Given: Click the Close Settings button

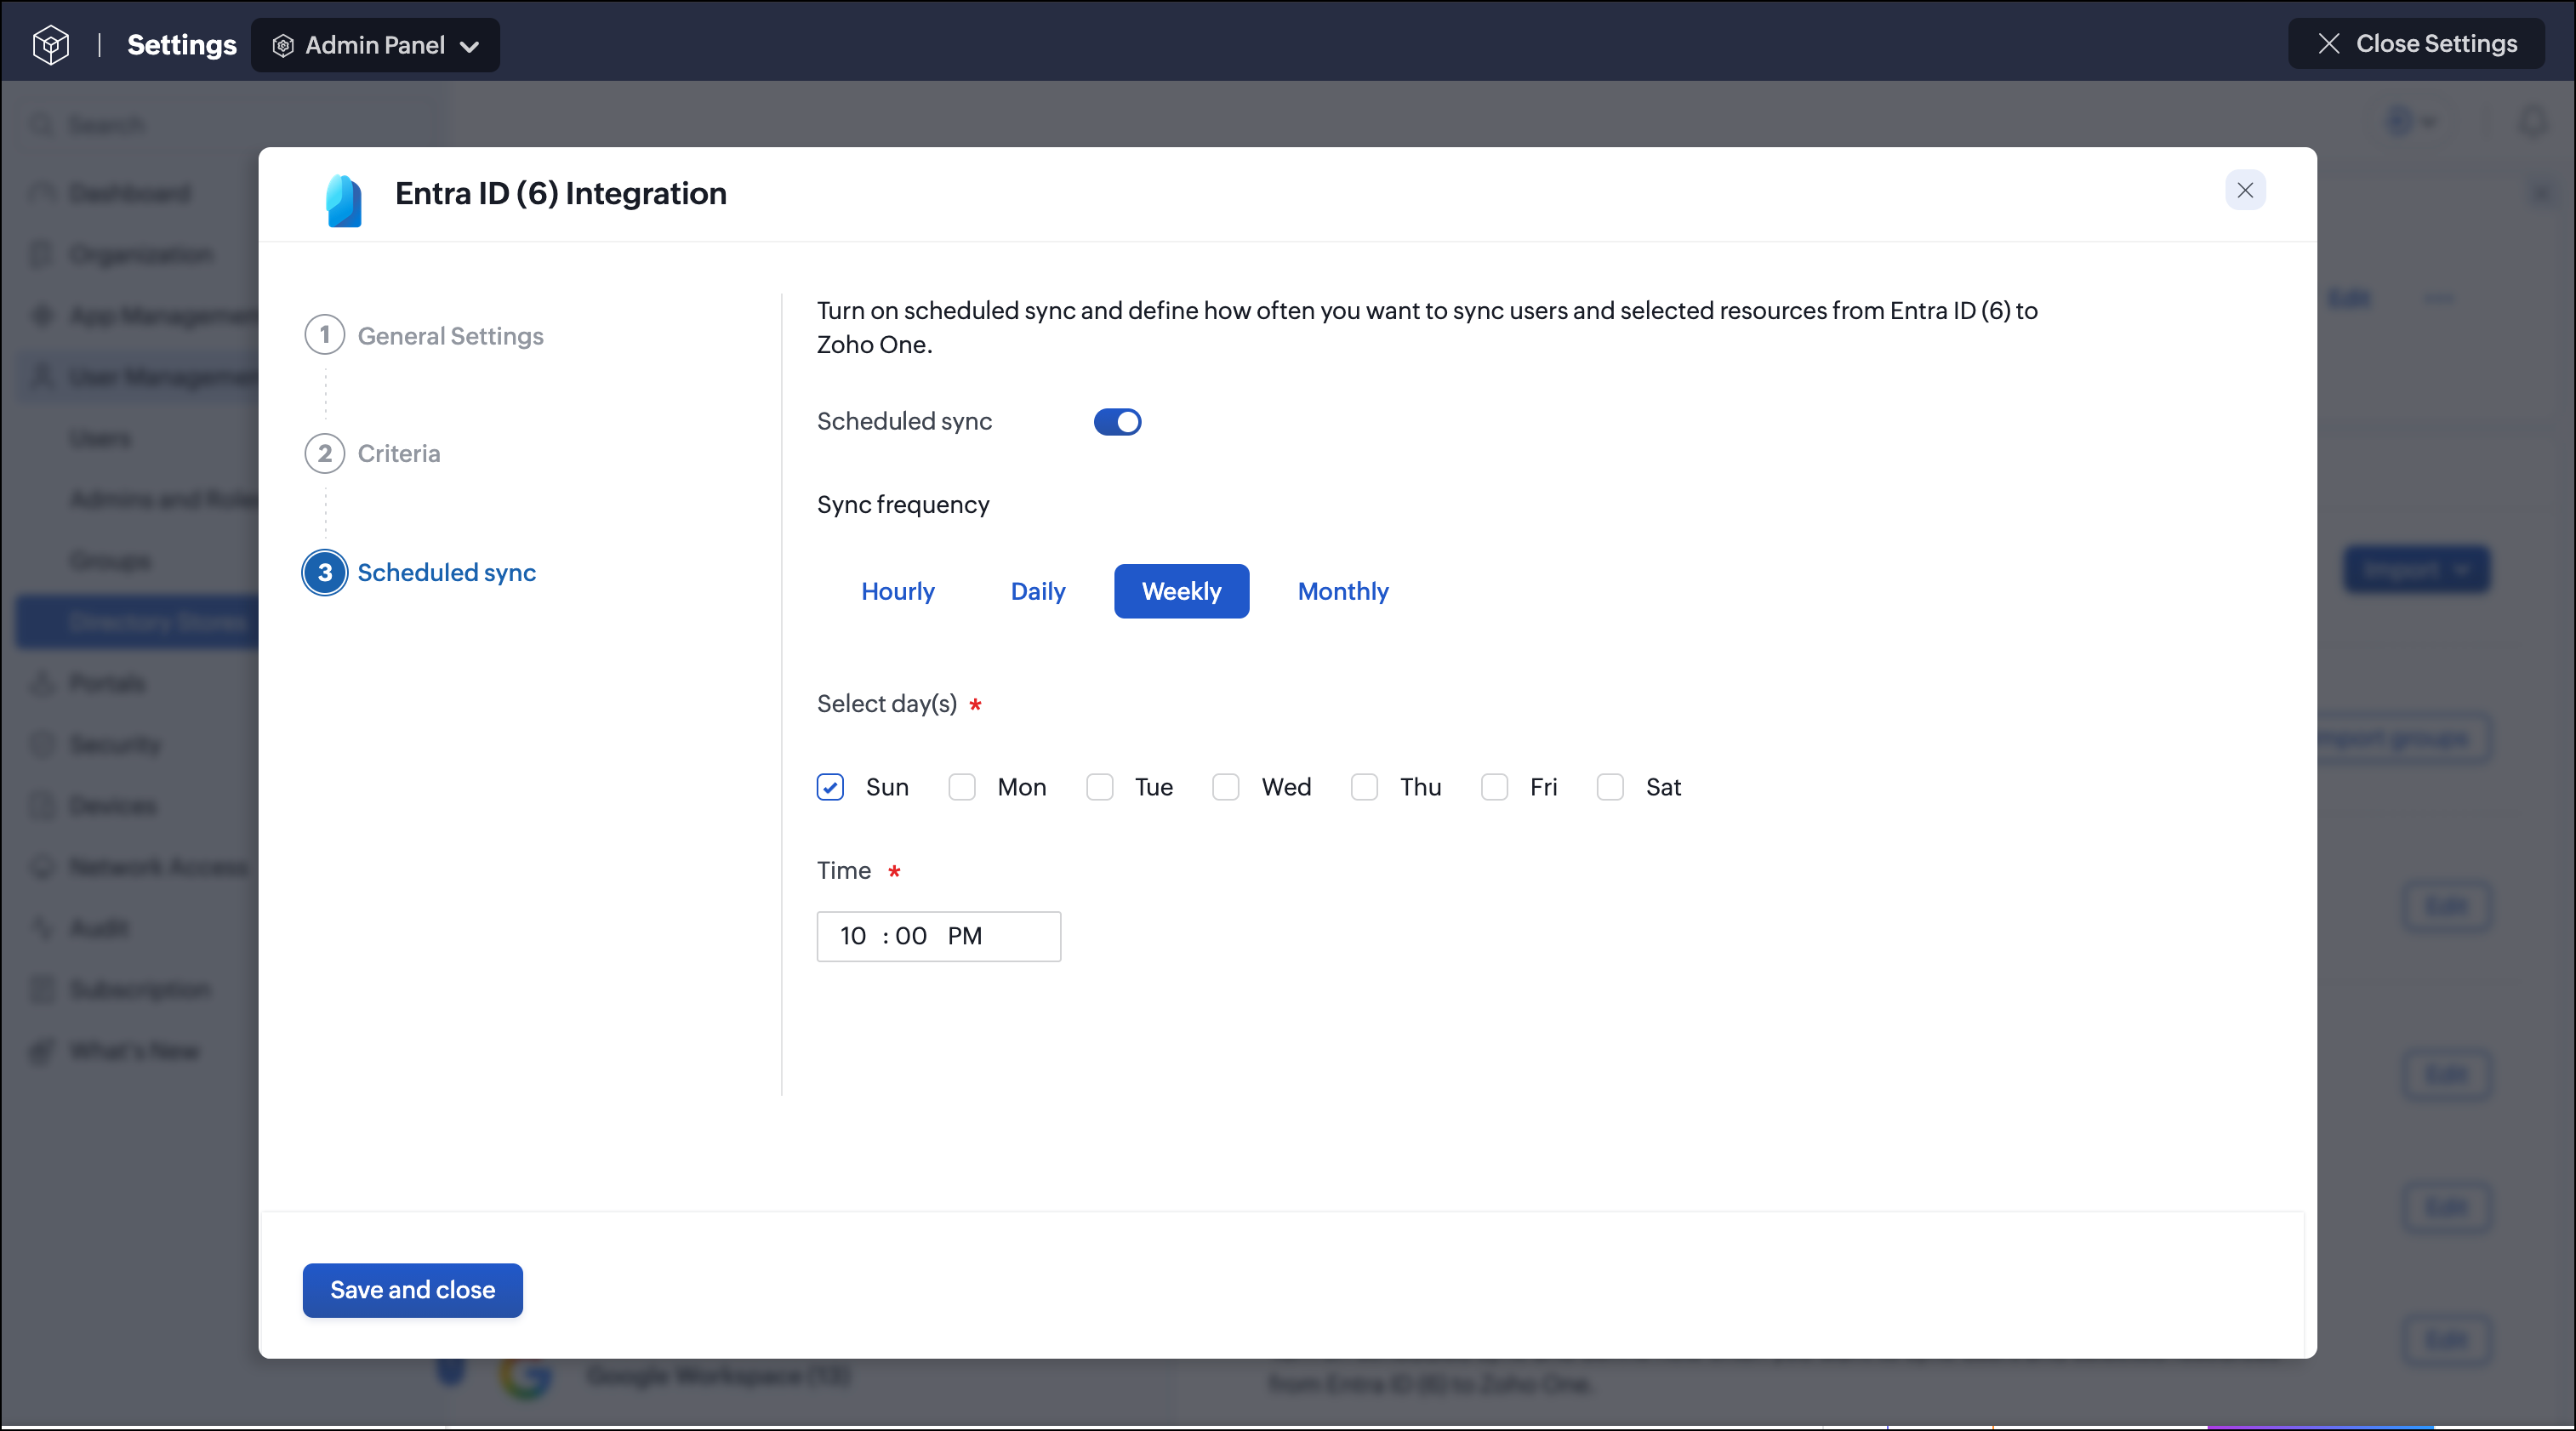Looking at the screenshot, I should click(x=2416, y=44).
